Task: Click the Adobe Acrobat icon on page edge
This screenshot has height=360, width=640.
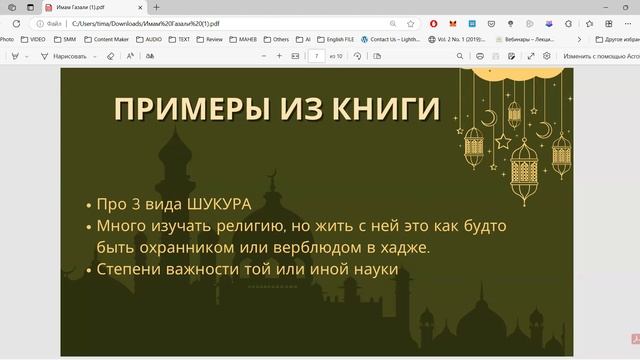Action: coord(636,339)
